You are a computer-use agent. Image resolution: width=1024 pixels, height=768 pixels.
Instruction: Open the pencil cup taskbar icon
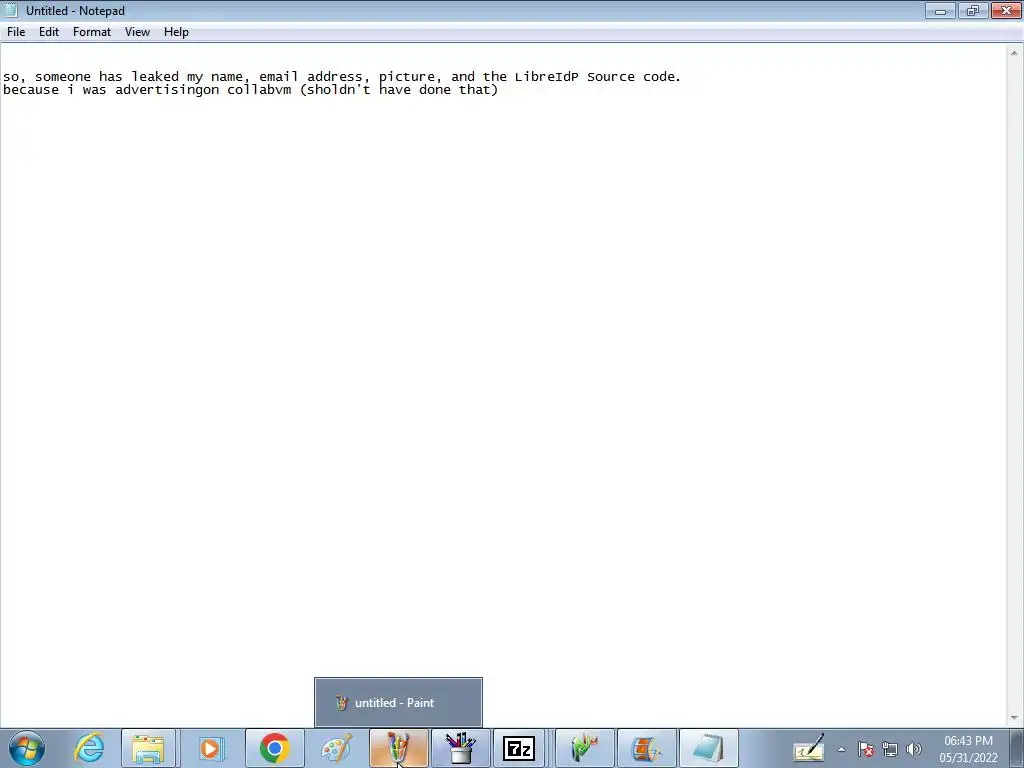[460, 748]
